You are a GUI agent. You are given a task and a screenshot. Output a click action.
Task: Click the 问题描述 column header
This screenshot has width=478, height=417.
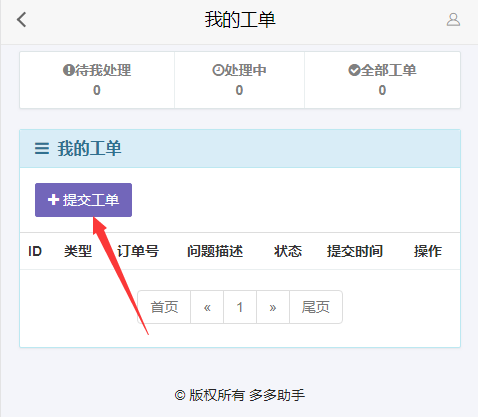tap(215, 251)
